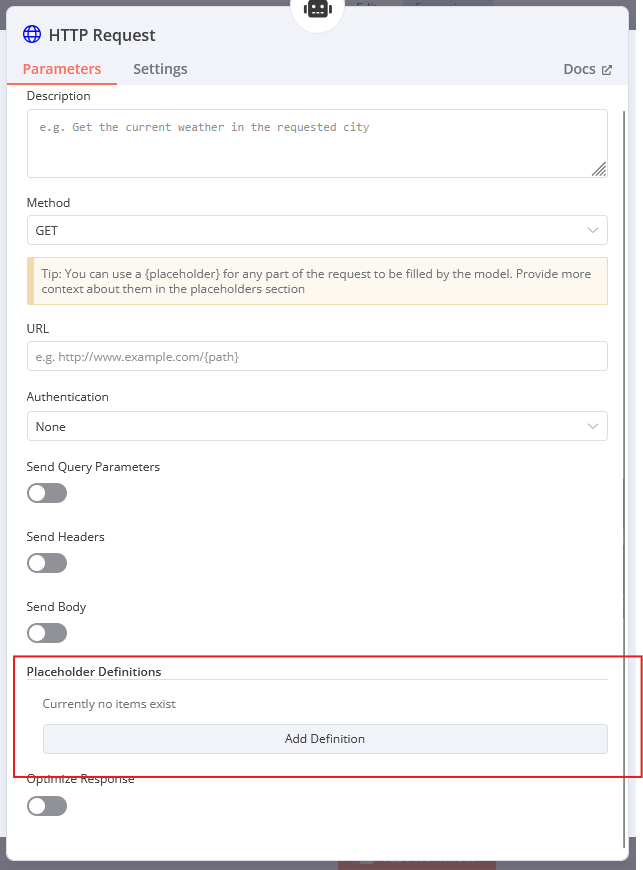The width and height of the screenshot is (643, 870).
Task: Click the Method dropdown chevron arrow
Action: point(593,230)
